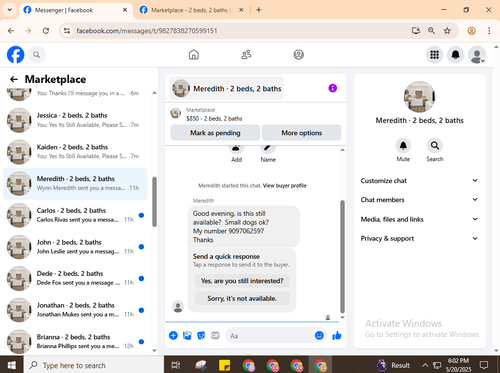Expand Customize chat section
The image size is (500, 373).
[419, 181]
